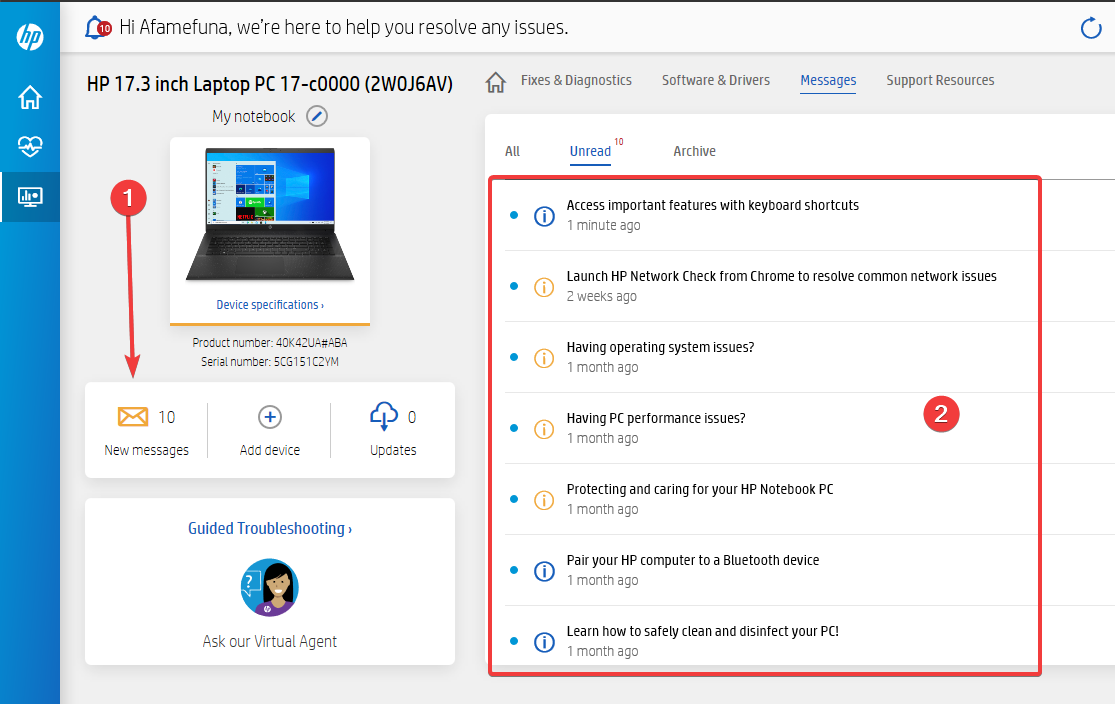Click the HP logo icon in sidebar
Image resolution: width=1115 pixels, height=704 pixels.
tap(30, 36)
